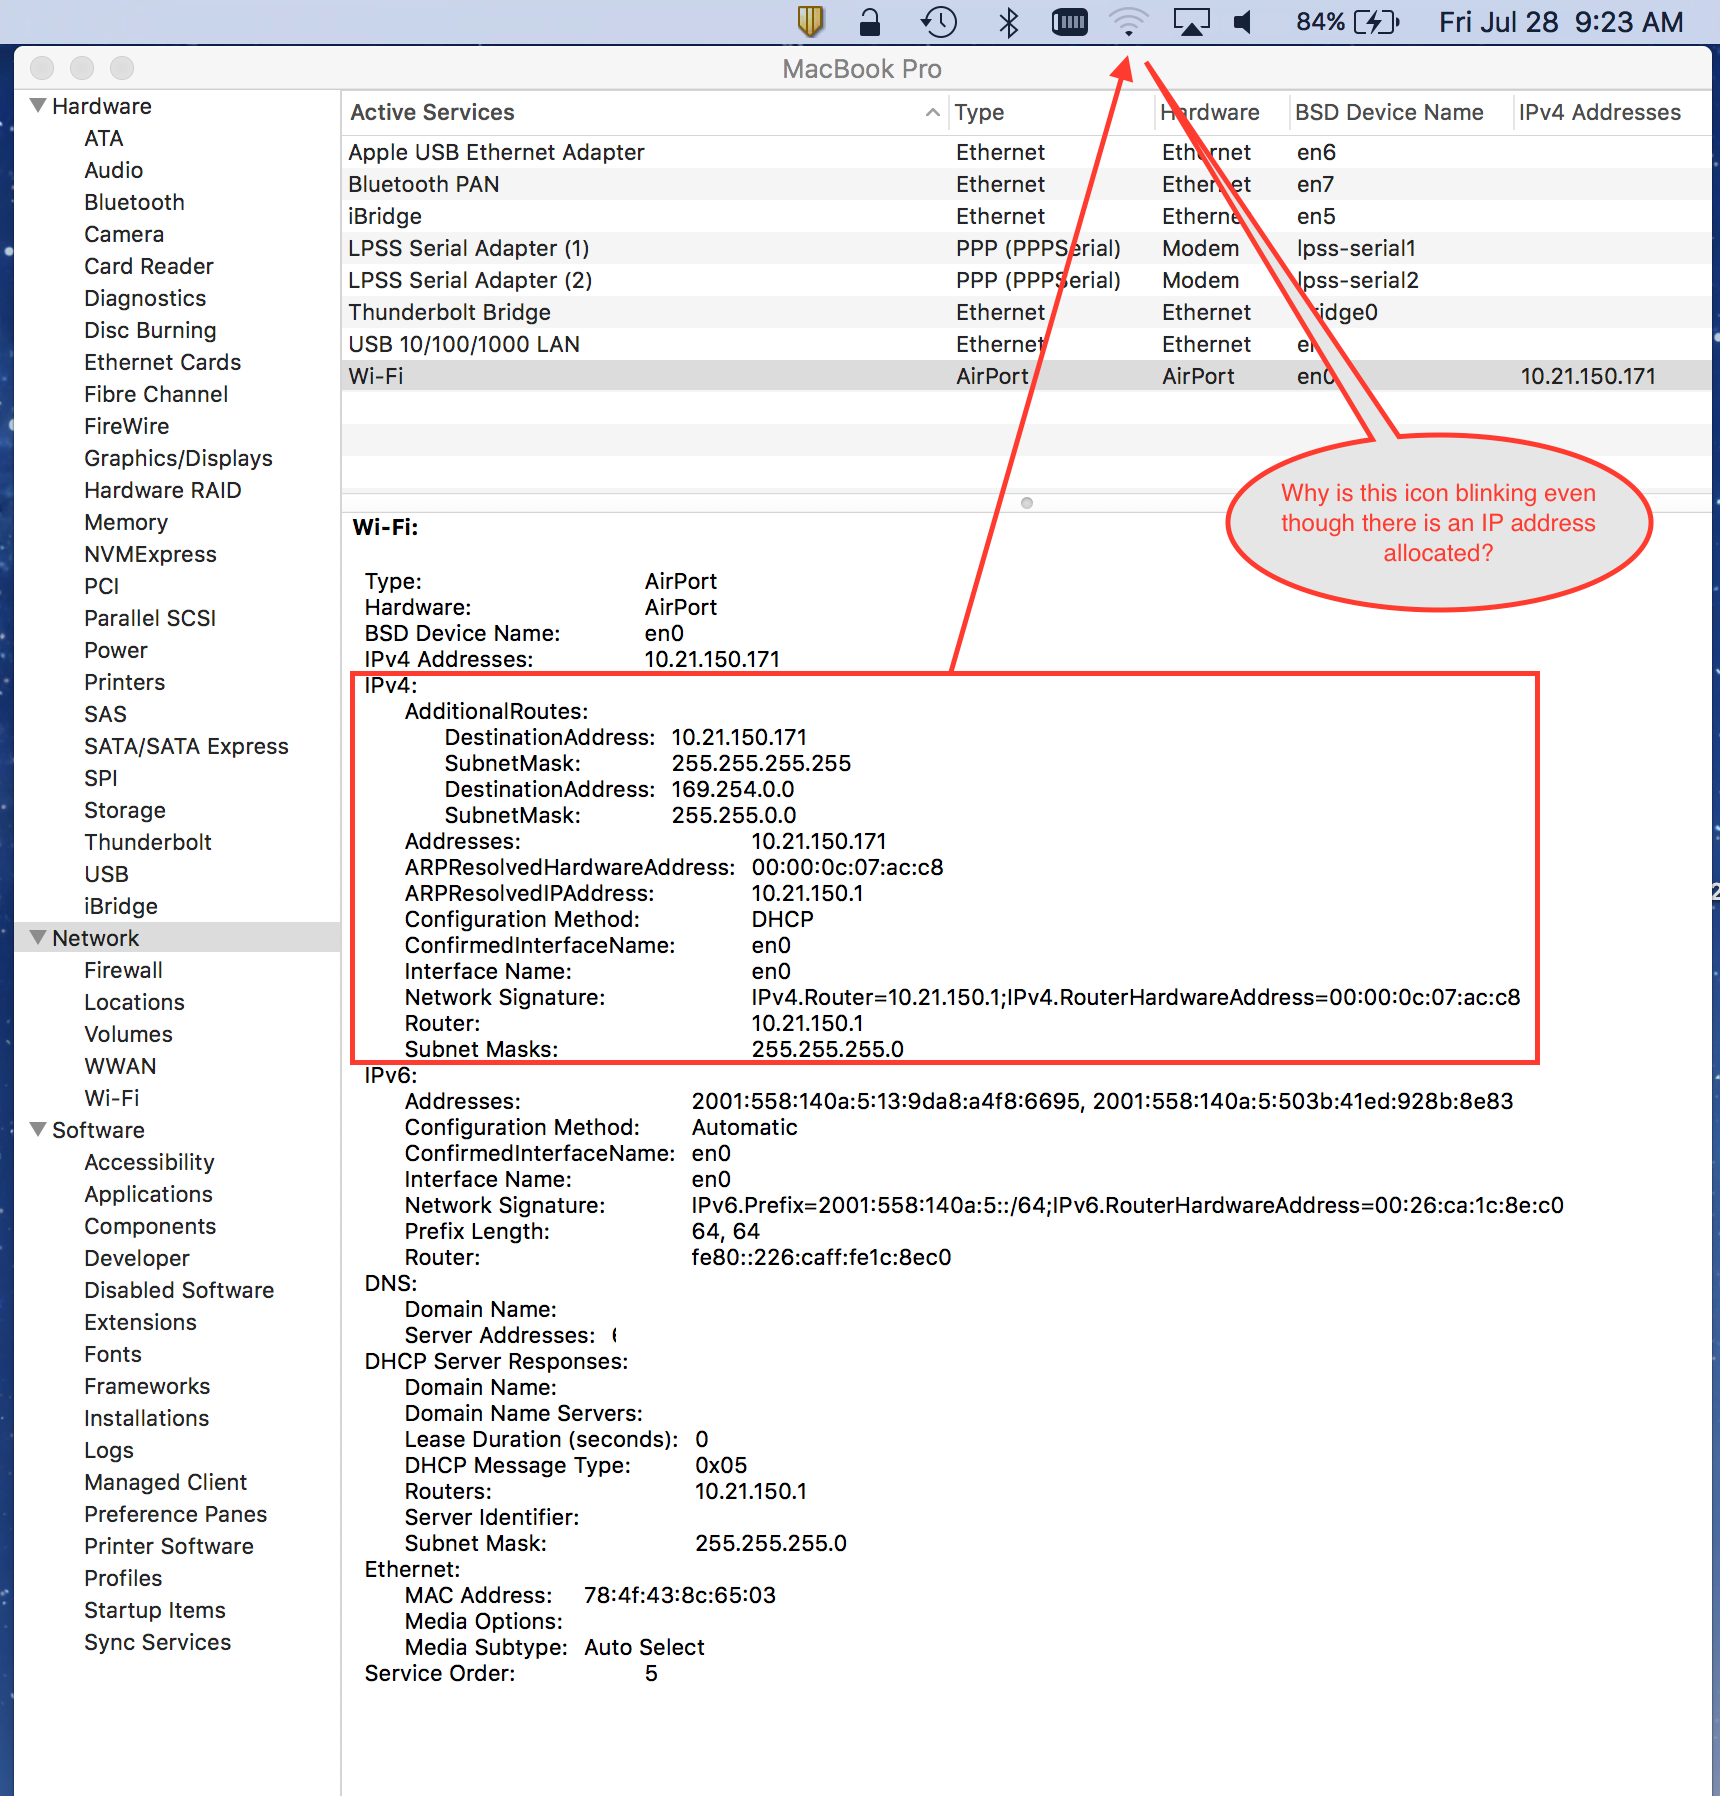1720x1796 pixels.
Task: Select USB in the sidebar
Action: tap(107, 874)
